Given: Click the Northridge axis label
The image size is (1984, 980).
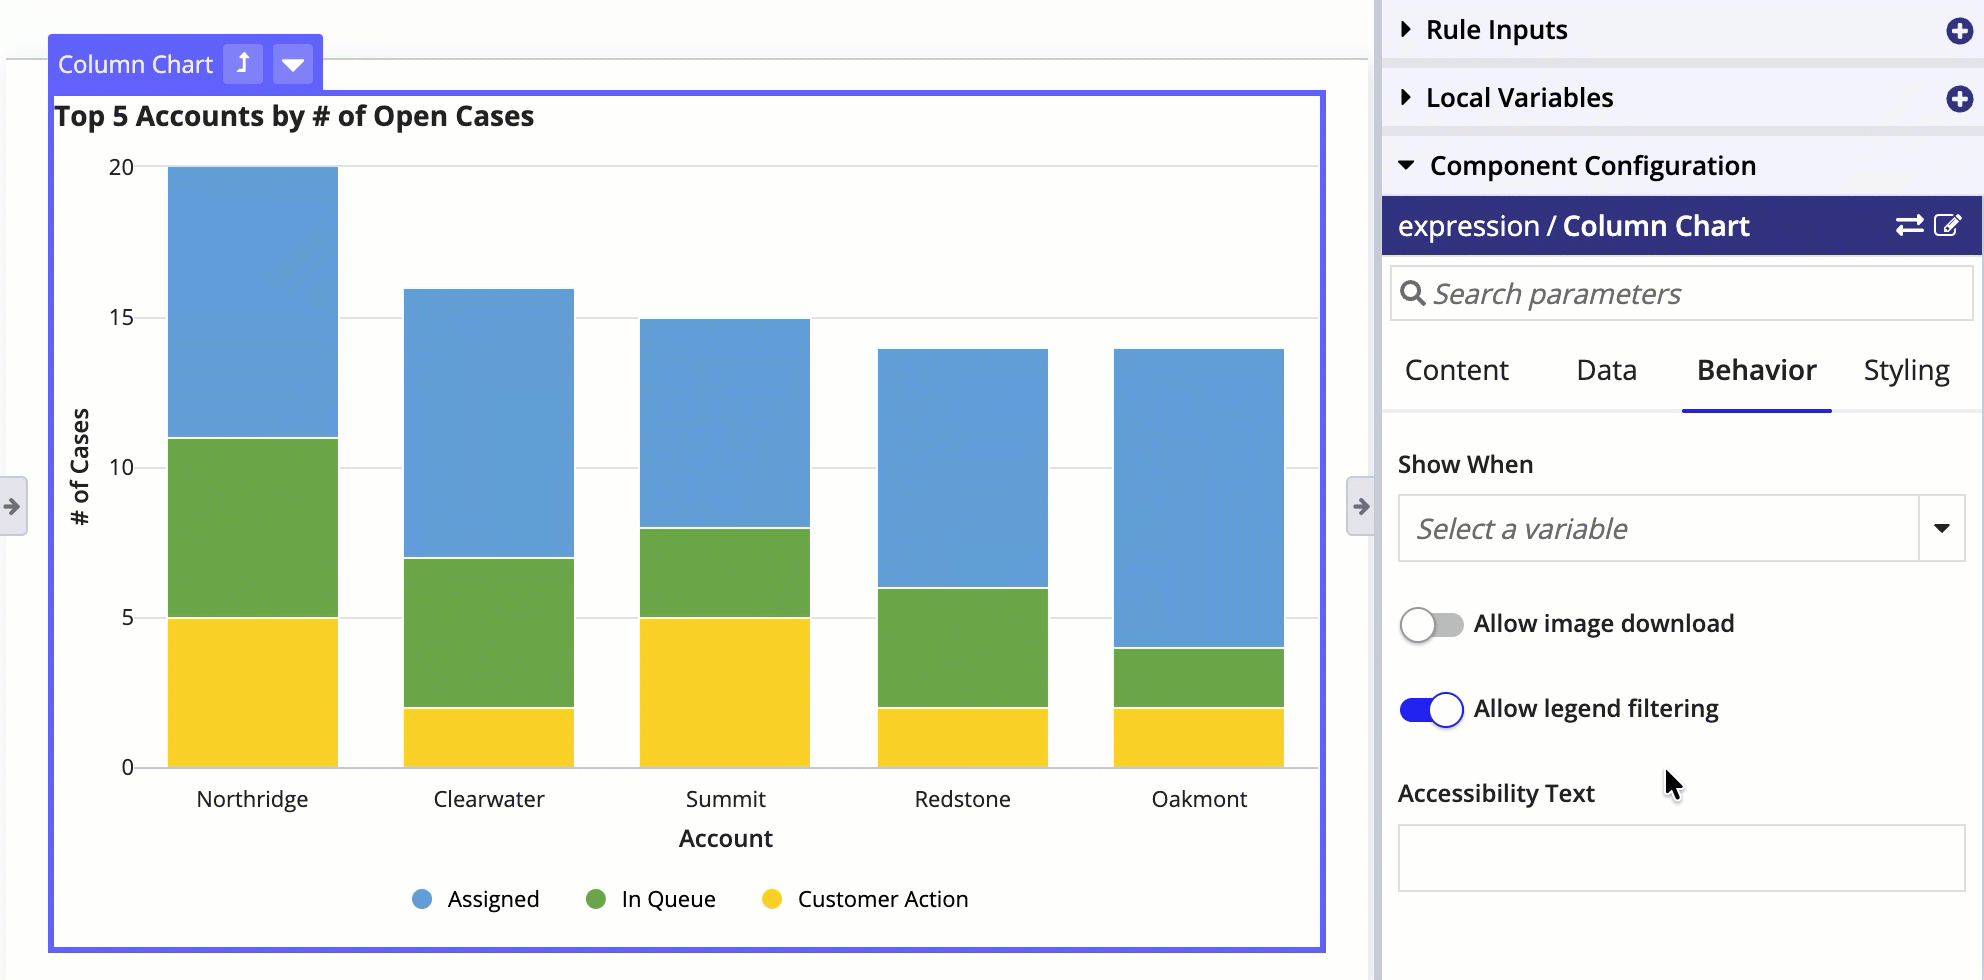Looking at the screenshot, I should coord(252,799).
